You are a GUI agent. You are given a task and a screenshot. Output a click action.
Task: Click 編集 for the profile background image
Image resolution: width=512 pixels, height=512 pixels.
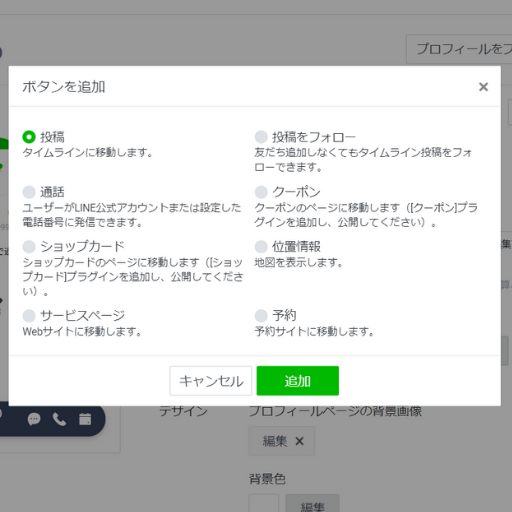point(275,441)
